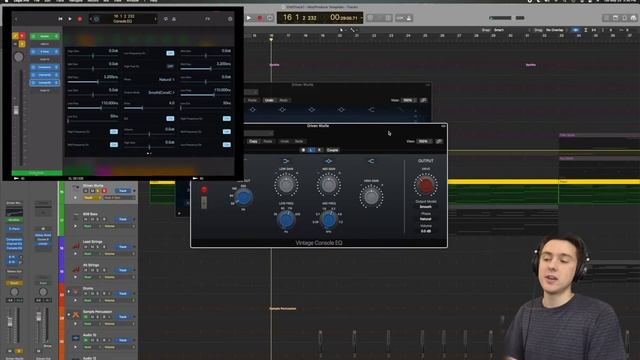The image size is (640, 360).
Task: Click Copy in Vintage Console EQ header
Action: pos(253,141)
